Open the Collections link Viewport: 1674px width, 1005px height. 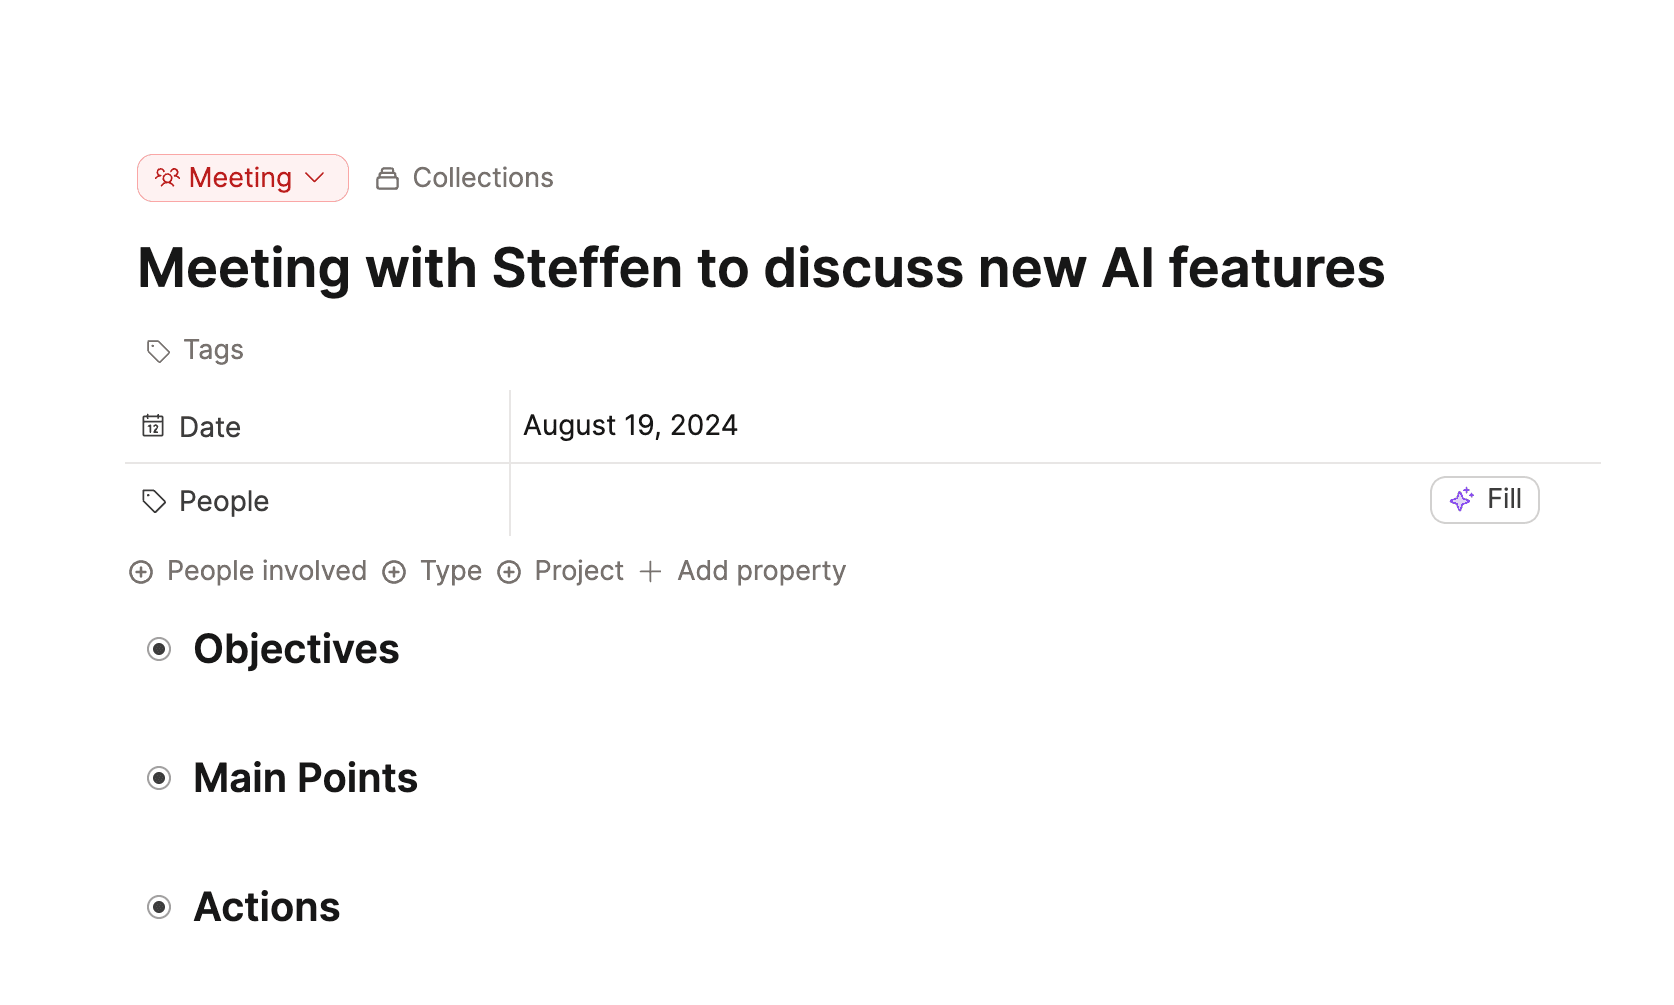pyautogui.click(x=482, y=178)
